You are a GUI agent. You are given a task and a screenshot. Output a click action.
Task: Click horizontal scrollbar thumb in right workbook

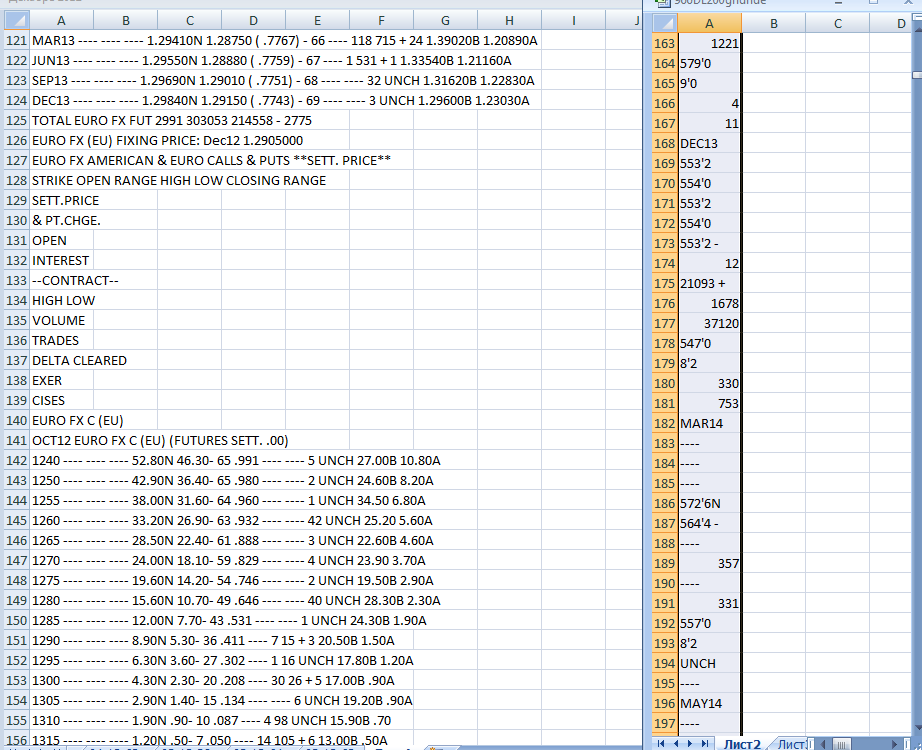tap(842, 744)
